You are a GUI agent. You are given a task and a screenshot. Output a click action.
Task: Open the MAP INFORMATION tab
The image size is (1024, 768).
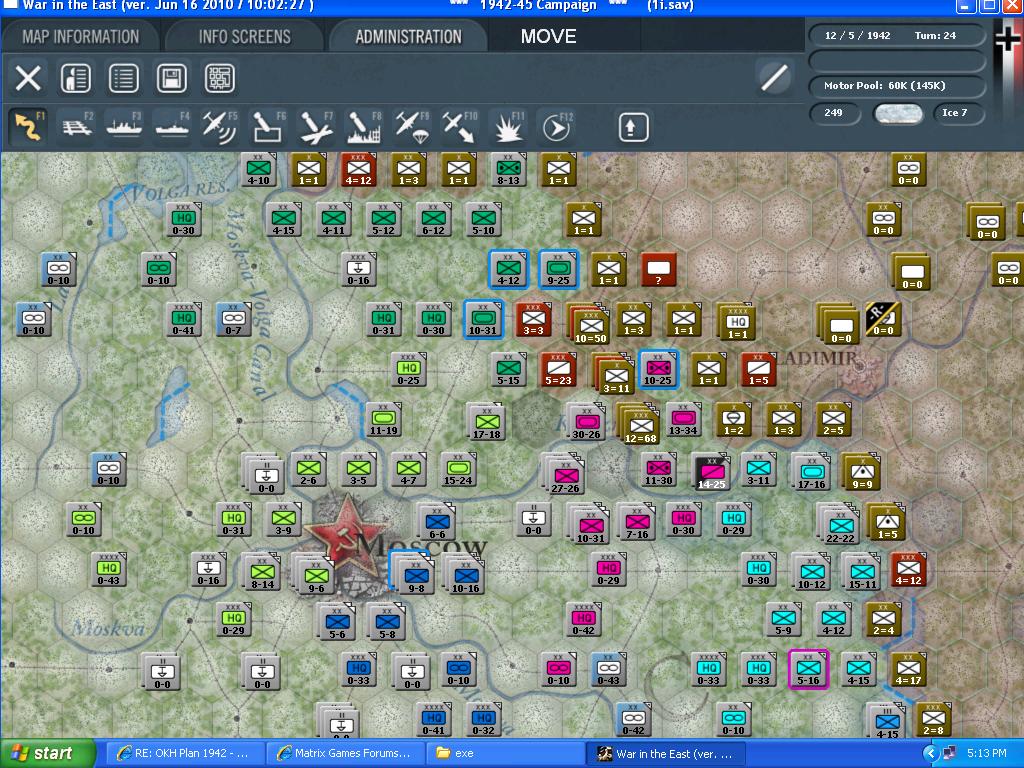point(80,36)
